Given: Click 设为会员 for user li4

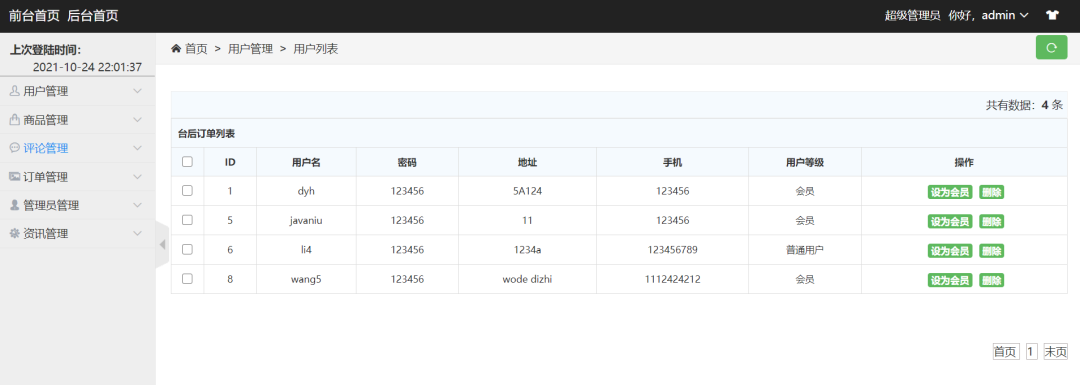Looking at the screenshot, I should click(x=950, y=251).
